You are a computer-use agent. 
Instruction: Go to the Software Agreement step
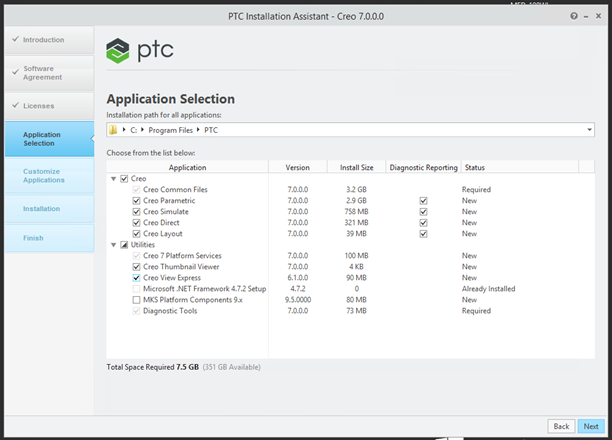click(x=50, y=73)
